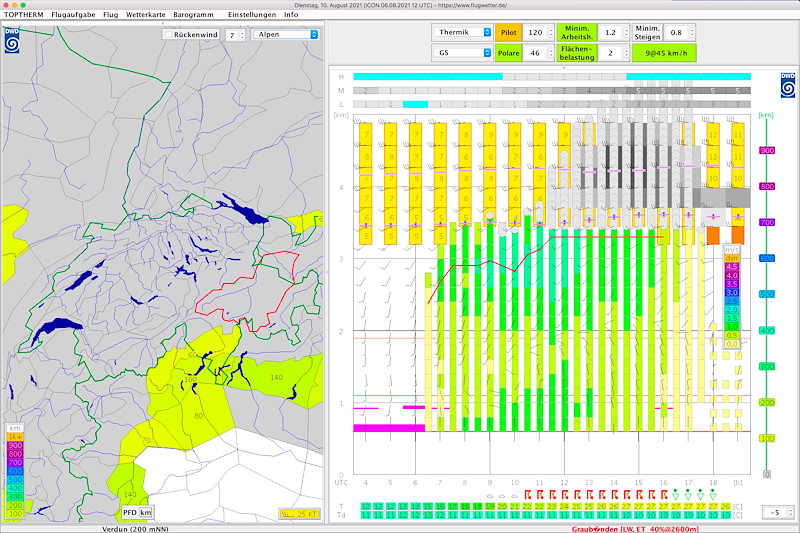Click cloud symbol under hour 10
Image resolution: width=800 pixels, height=533 pixels.
coord(514,496)
